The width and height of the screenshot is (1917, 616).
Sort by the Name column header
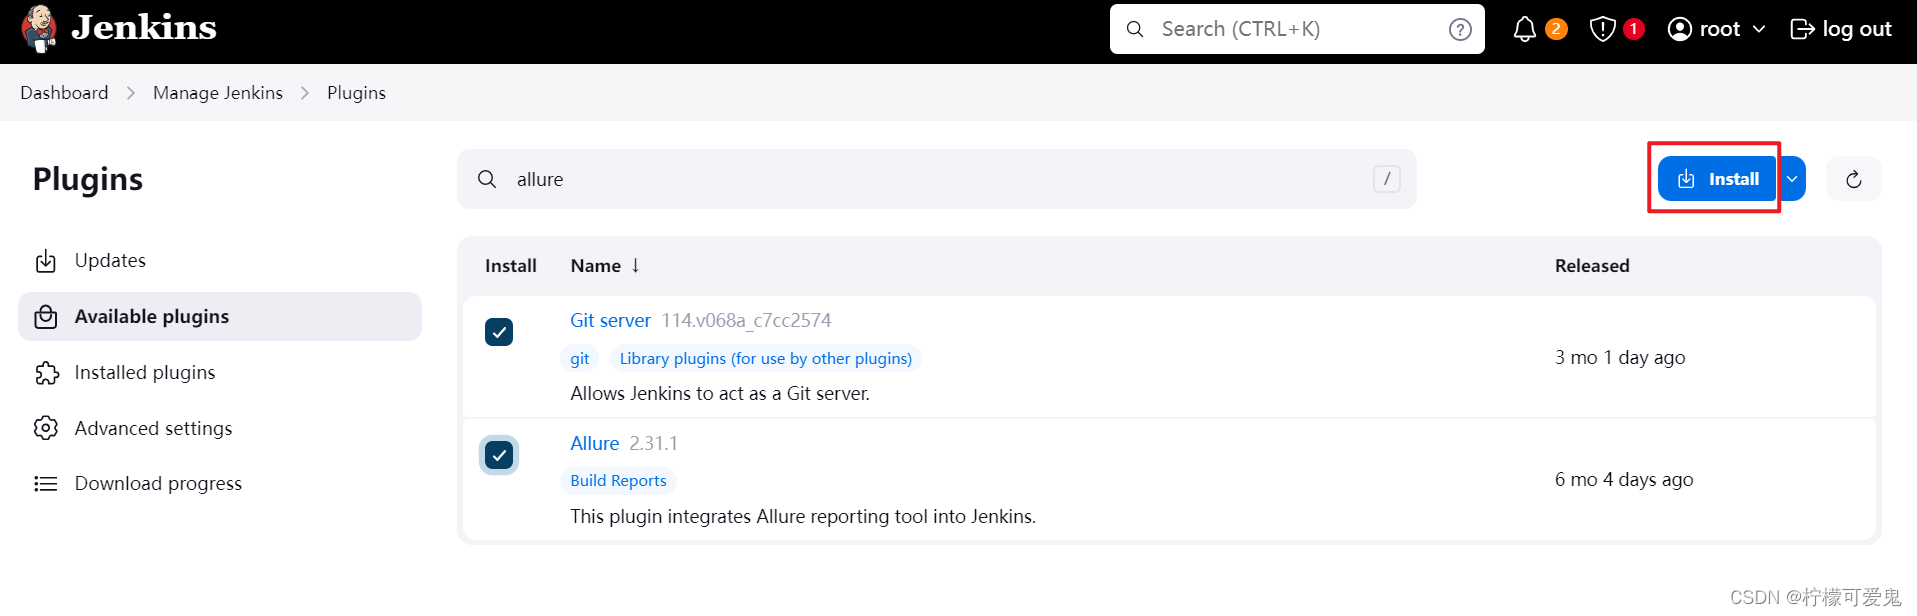[x=605, y=266]
